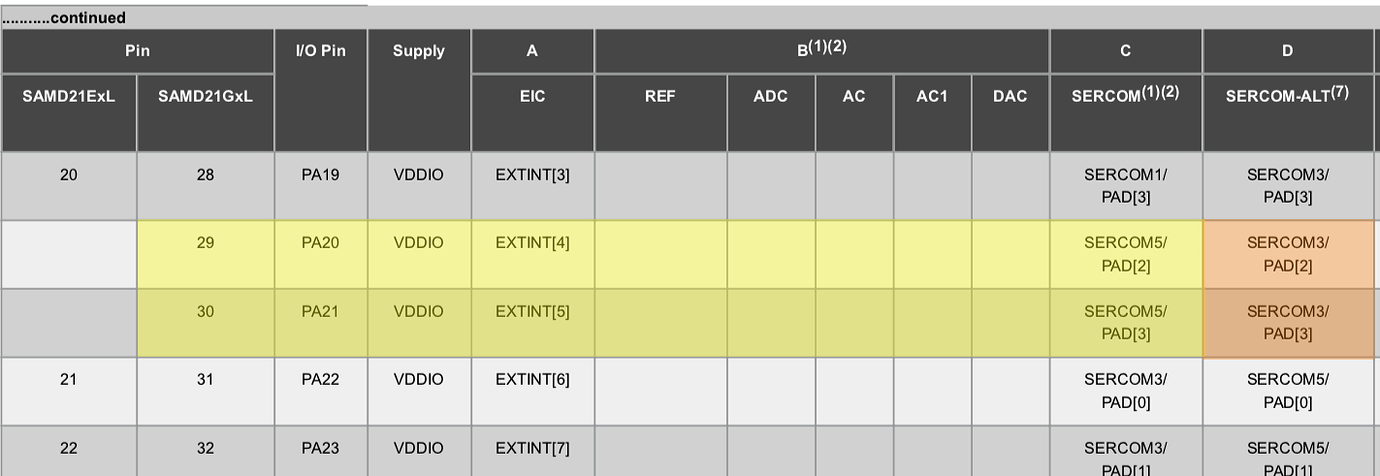Click the PA19 I/O pin cell
The image size is (1380, 476).
(x=320, y=175)
